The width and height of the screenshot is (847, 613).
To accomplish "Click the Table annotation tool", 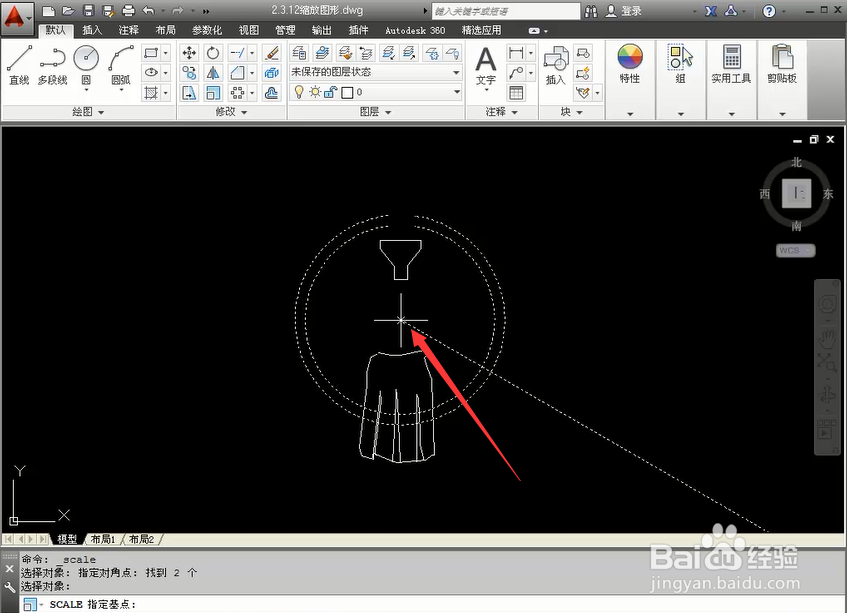I will pos(516,93).
